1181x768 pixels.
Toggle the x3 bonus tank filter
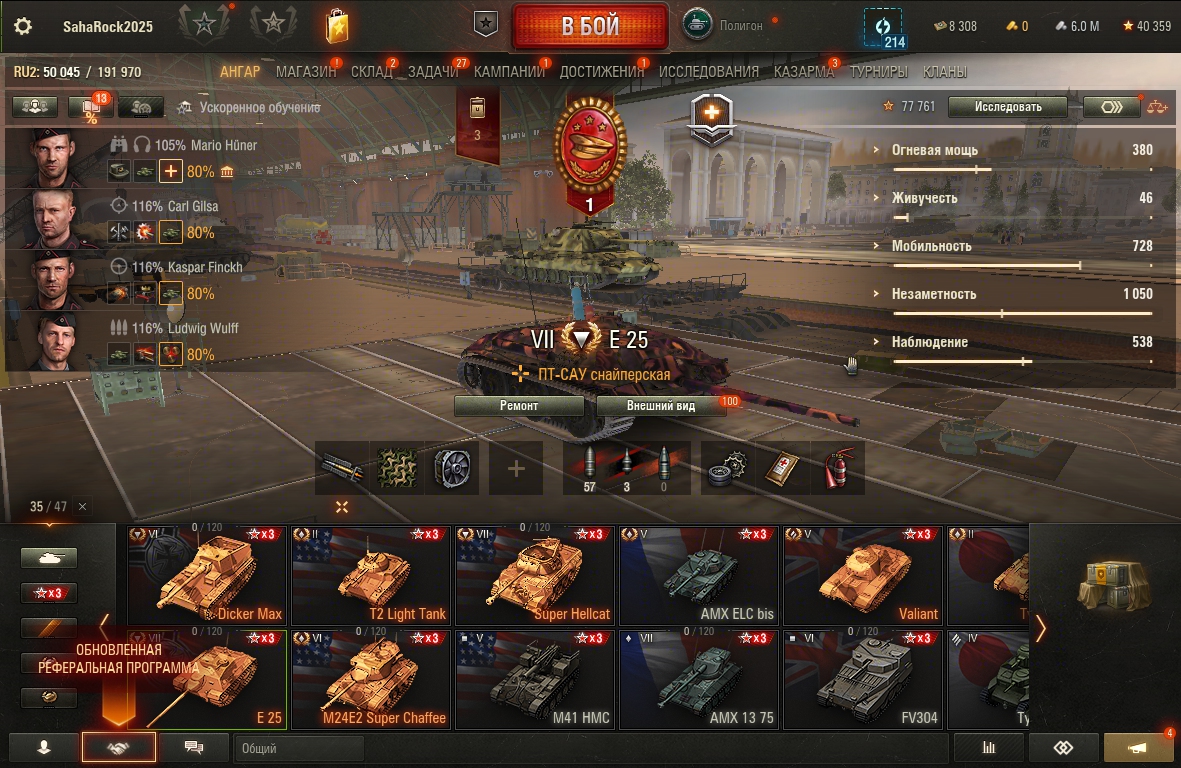pos(49,593)
